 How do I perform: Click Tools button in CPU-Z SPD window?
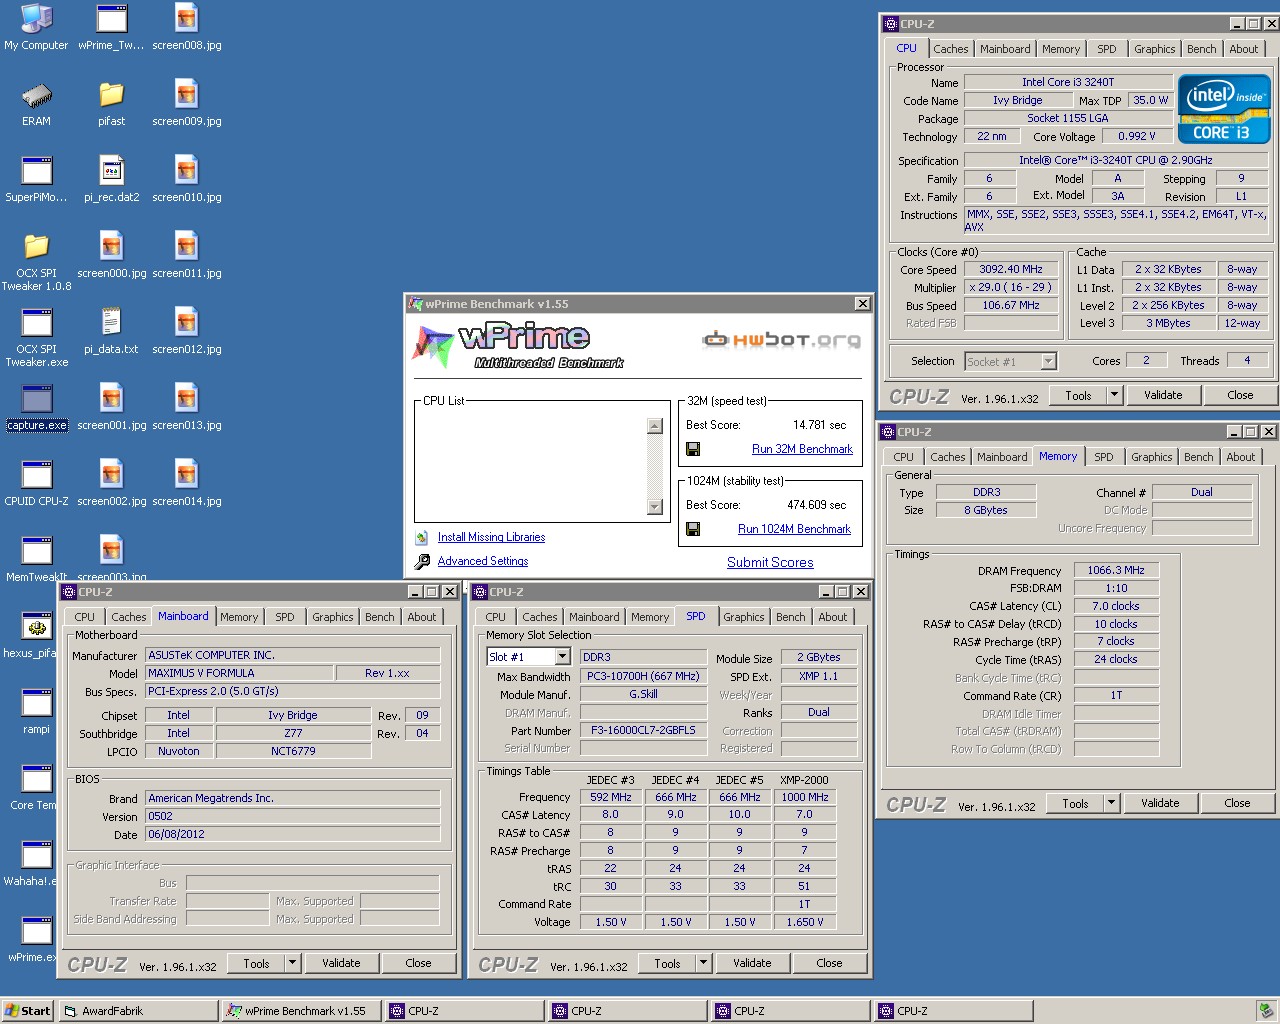(x=667, y=963)
